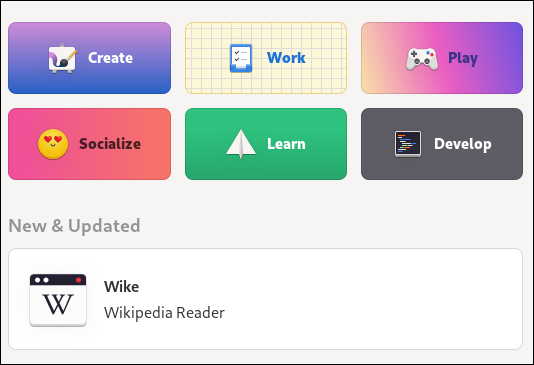Open the Work category label
The width and height of the screenshot is (534, 365).
coord(286,58)
